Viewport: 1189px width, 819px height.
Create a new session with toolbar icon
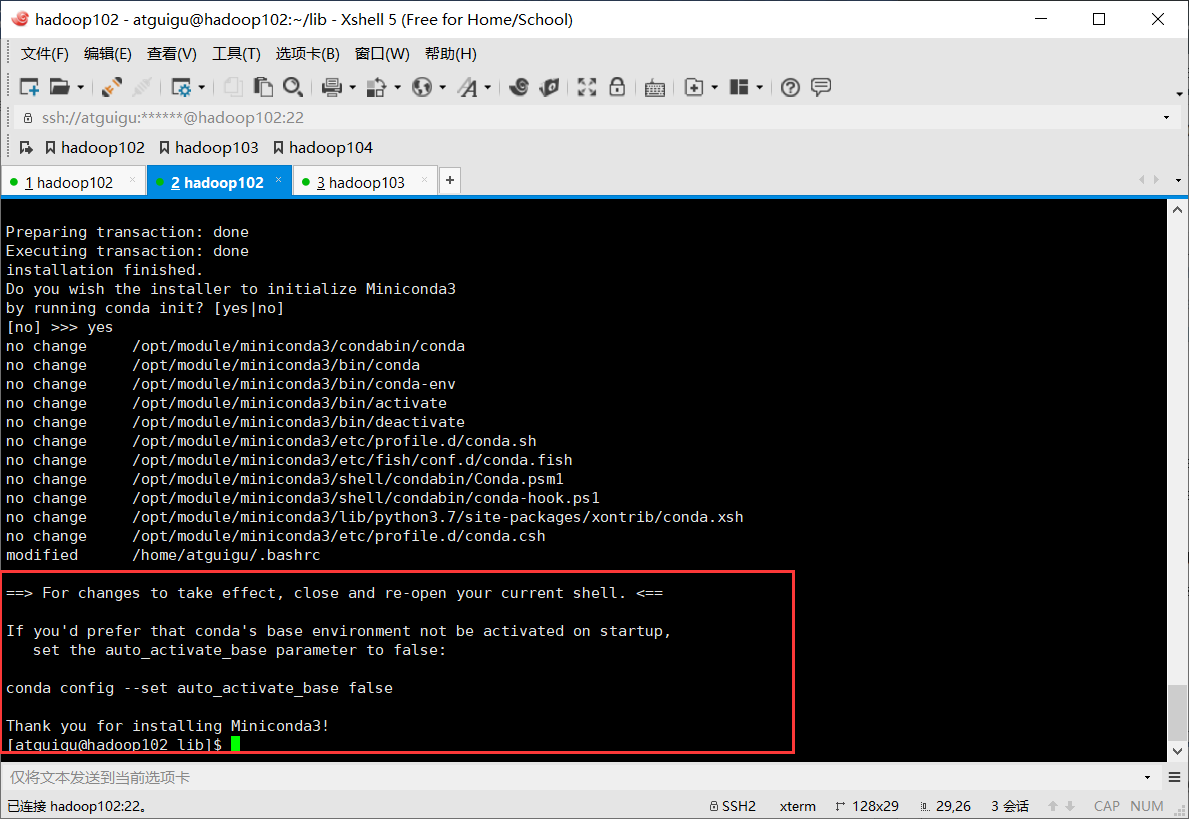click(x=29, y=87)
